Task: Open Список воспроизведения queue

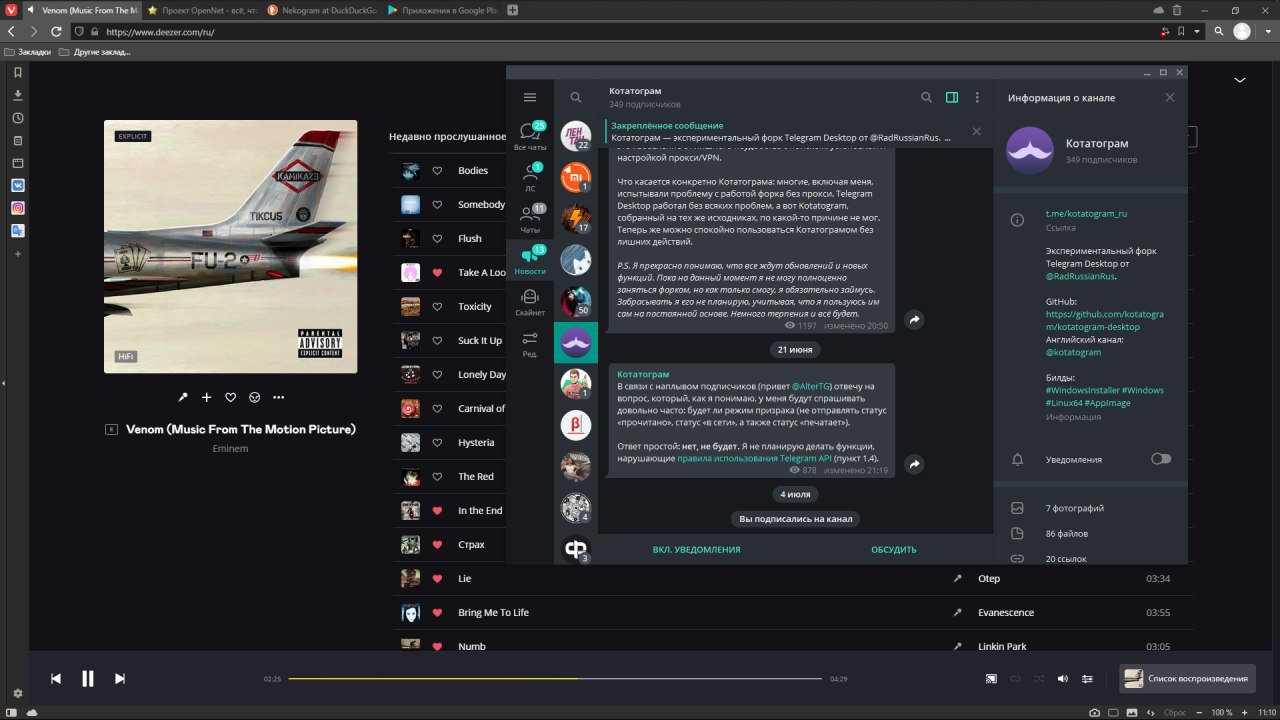Action: tap(1186, 679)
